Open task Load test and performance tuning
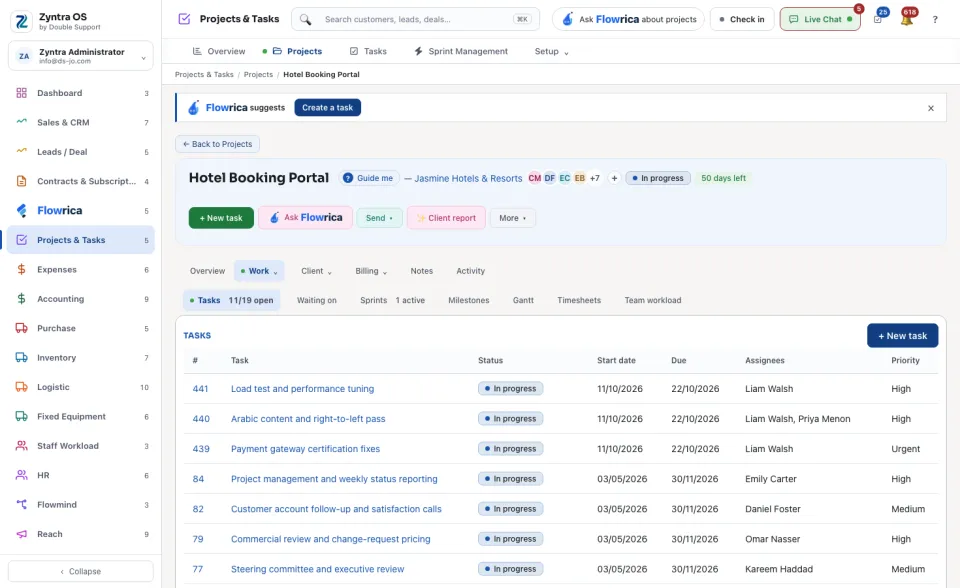The width and height of the screenshot is (960, 588). [x=302, y=389]
